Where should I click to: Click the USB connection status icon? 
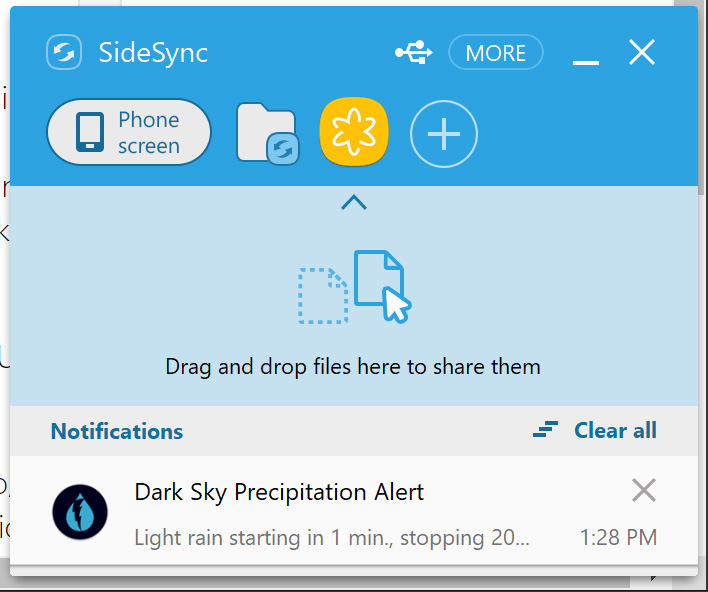click(414, 52)
